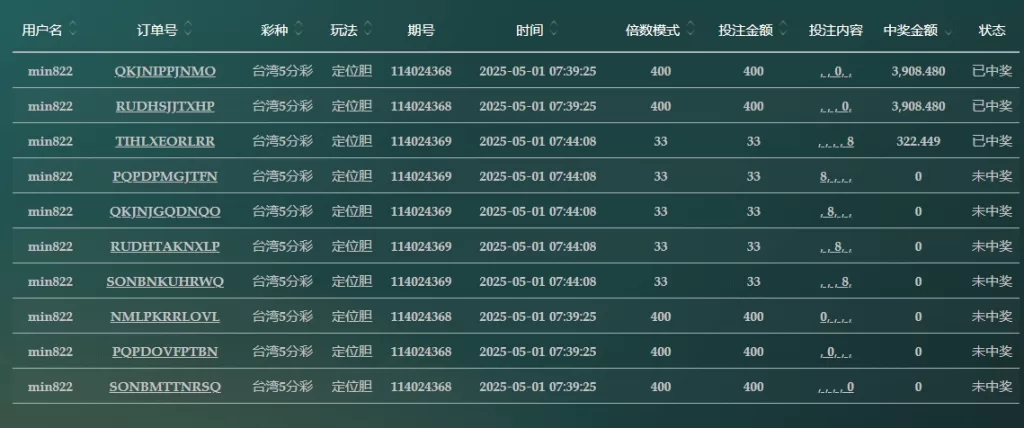Screen dimensions: 1024x428
Task: Open order NMLPKRRLOVL link
Action: click(x=165, y=317)
